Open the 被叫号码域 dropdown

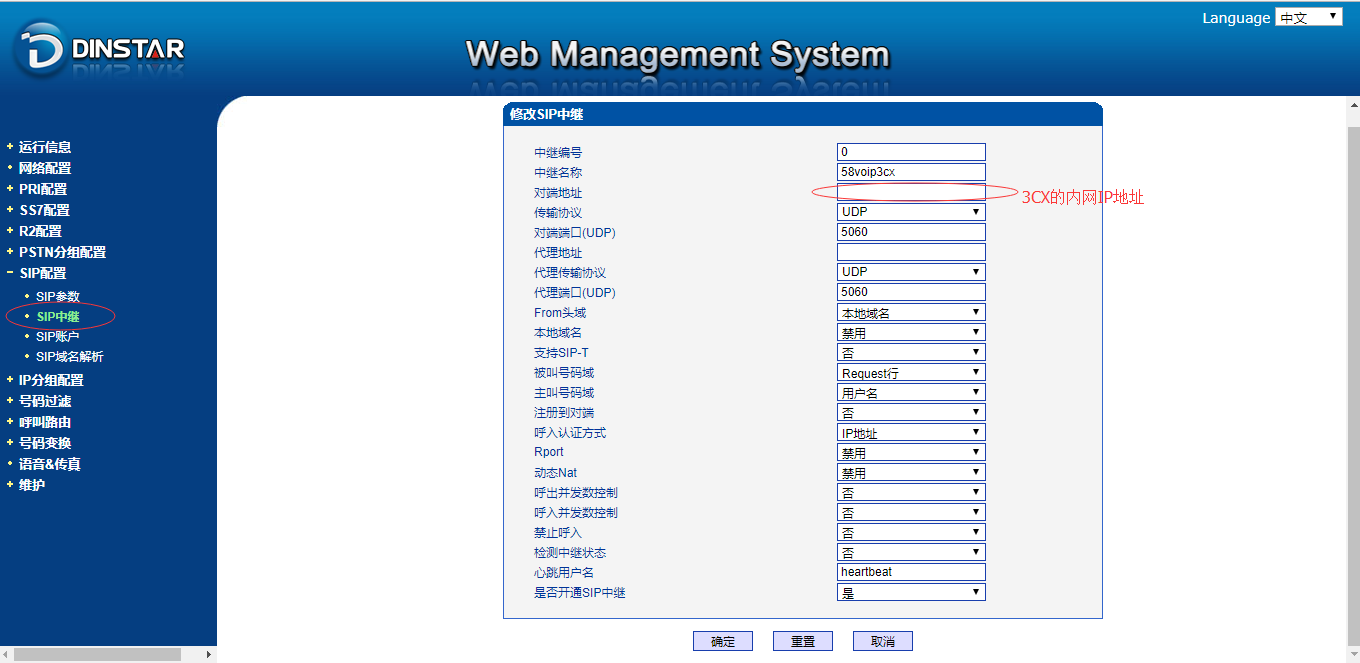(911, 372)
